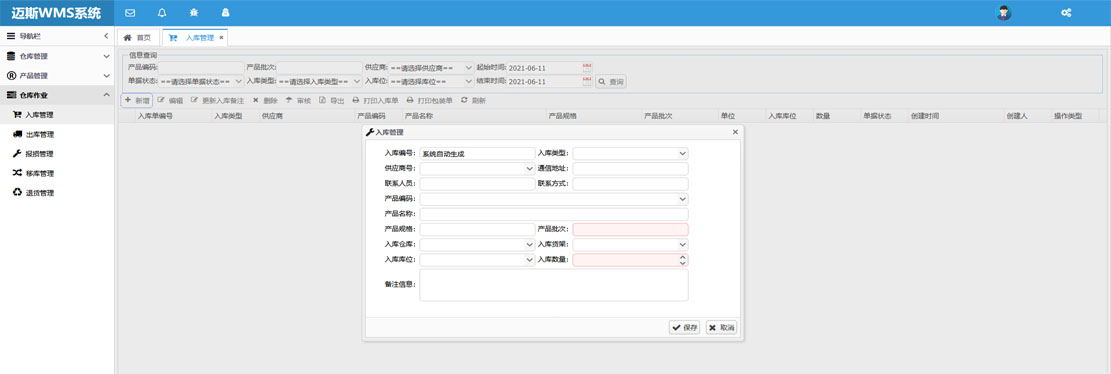Image resolution: width=1111 pixels, height=374 pixels.
Task: Collapse 仓库作业 in the sidebar
Action: (x=57, y=95)
